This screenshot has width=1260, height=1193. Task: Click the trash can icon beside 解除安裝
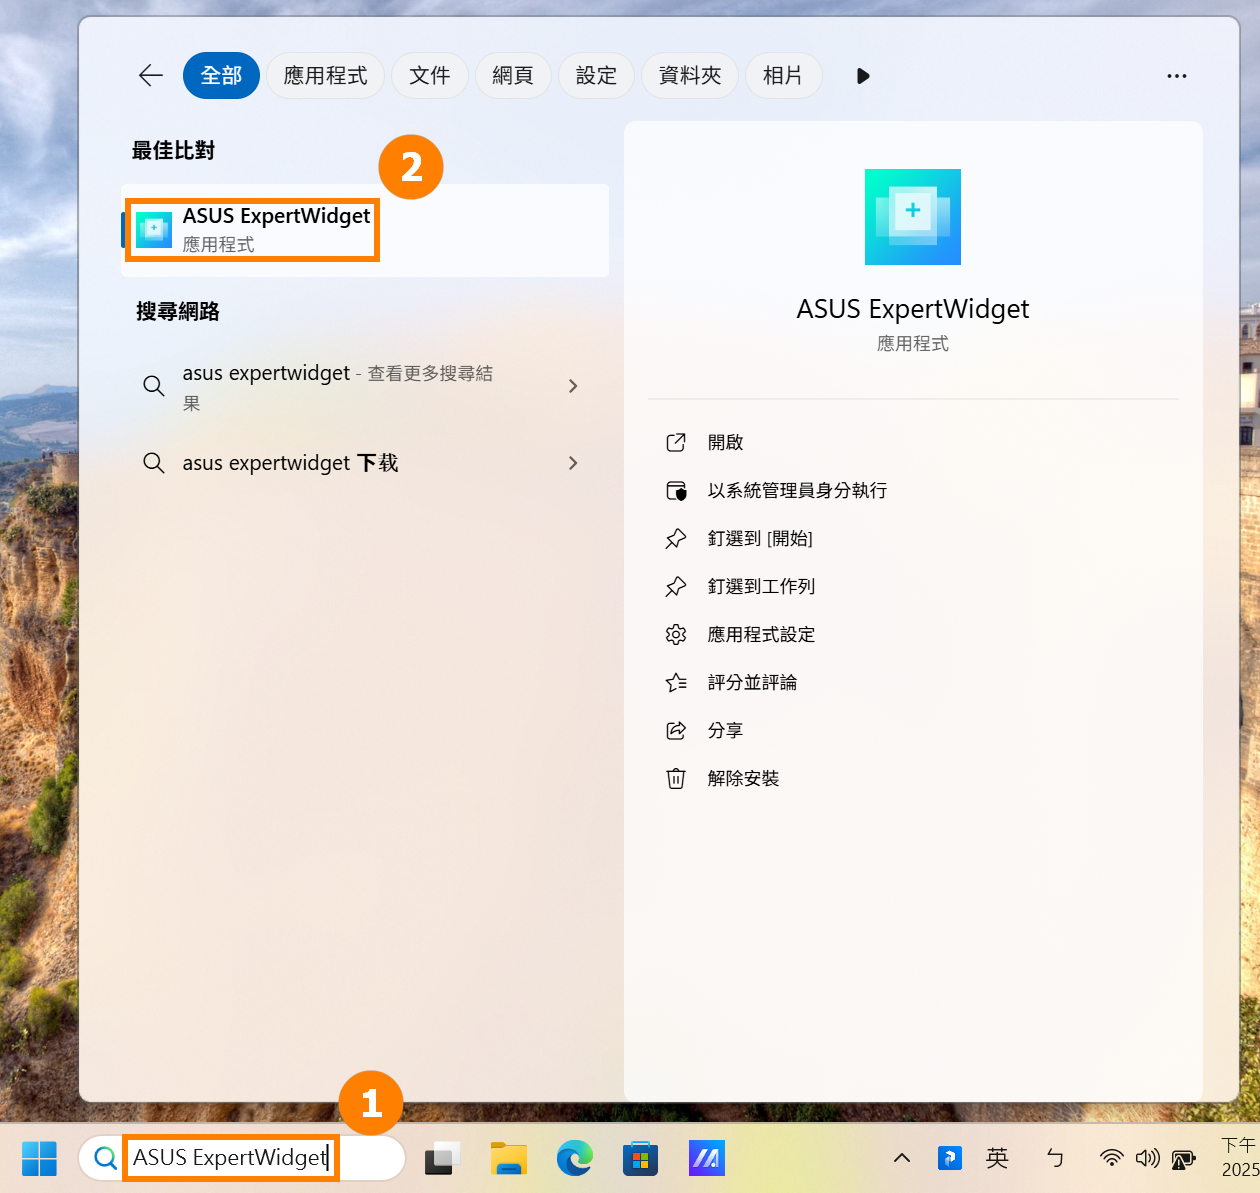[x=676, y=778]
